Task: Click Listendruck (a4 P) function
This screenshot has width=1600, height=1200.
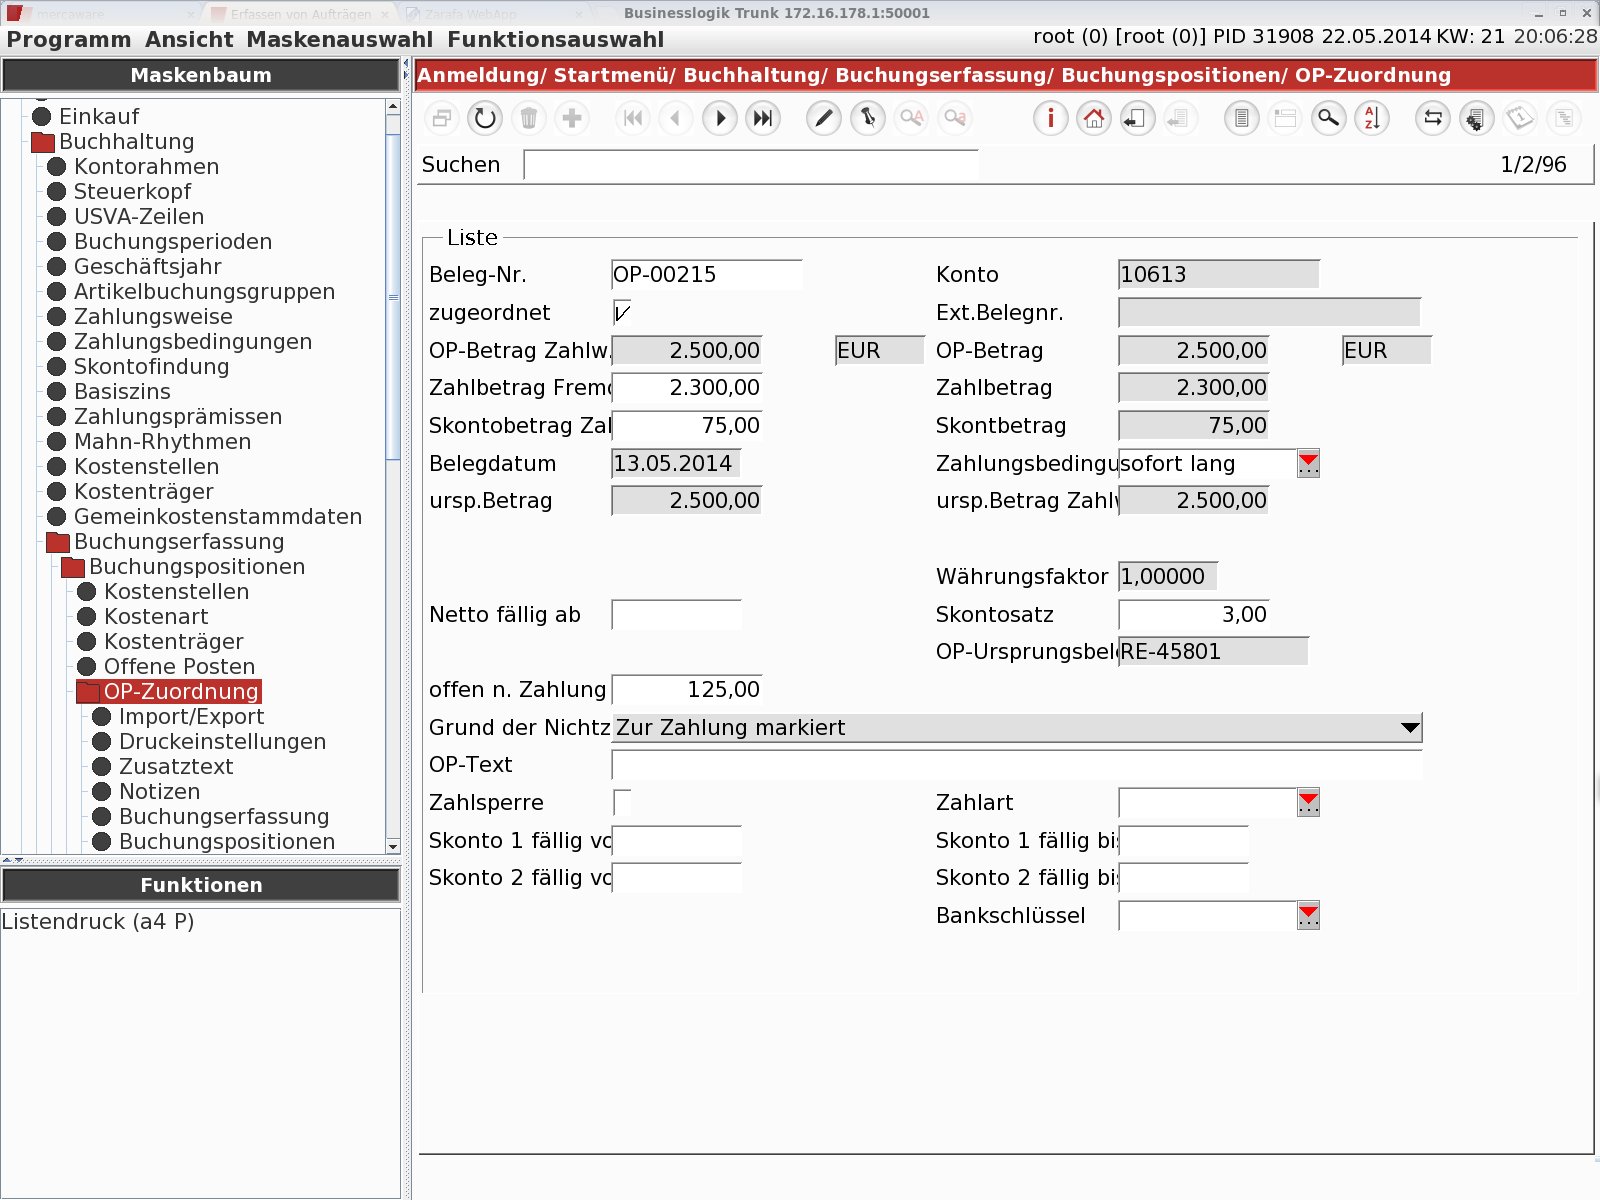Action: (98, 921)
